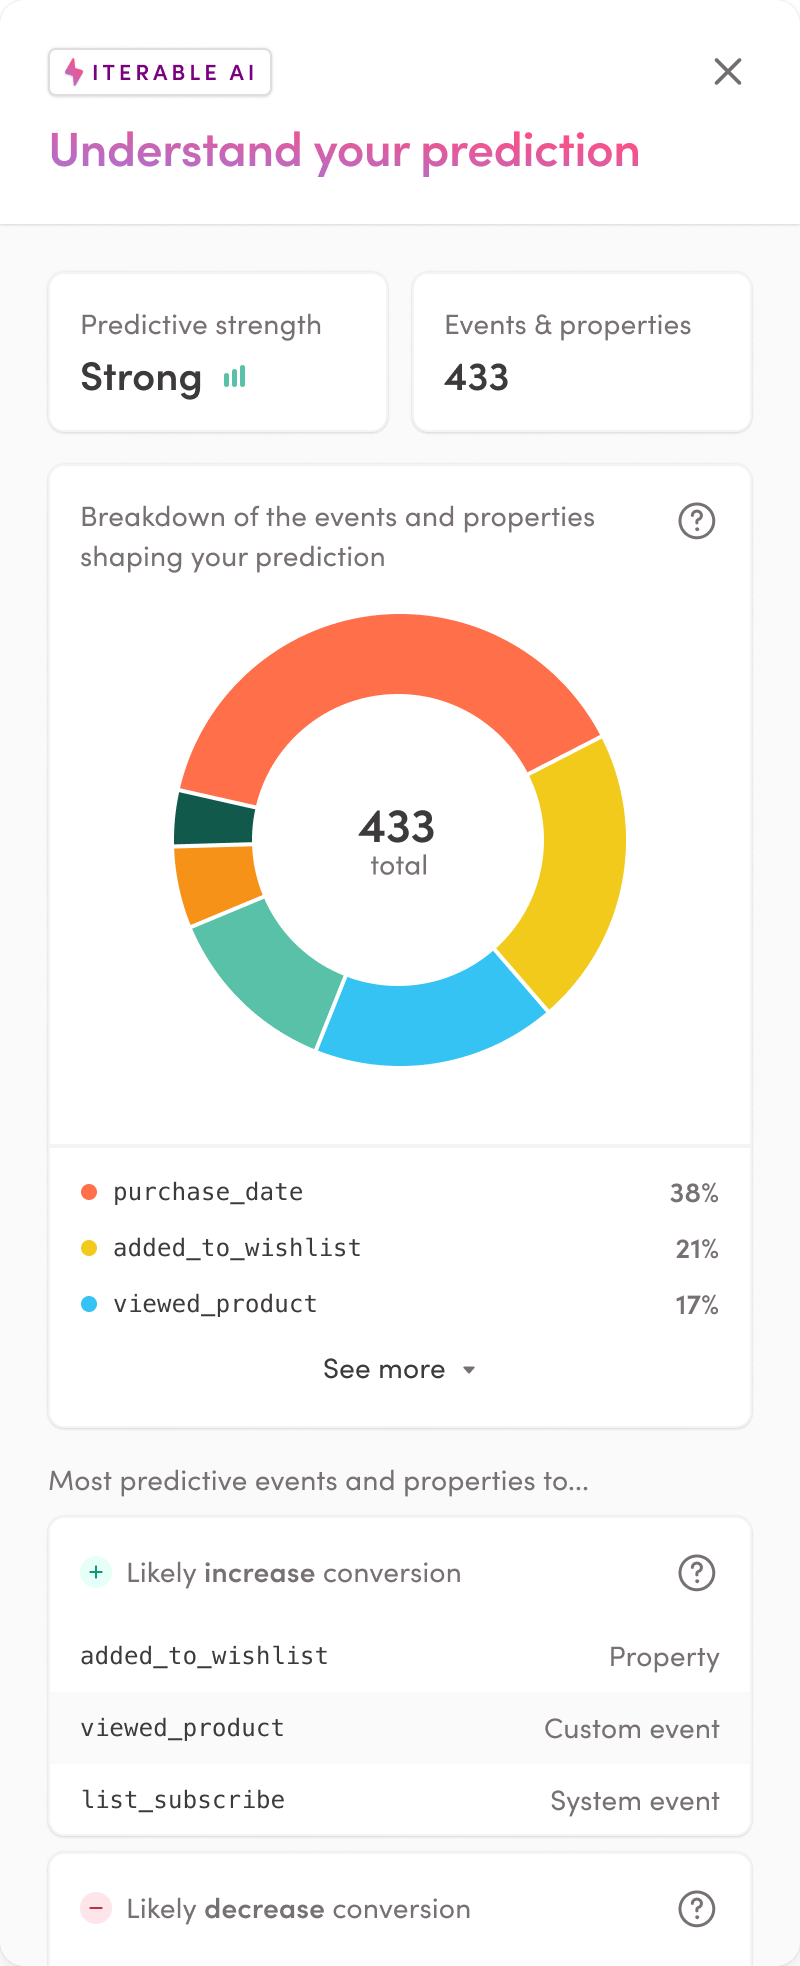The width and height of the screenshot is (800, 1966).
Task: Open help icon for decrease conversion
Action: pyautogui.click(x=697, y=1909)
